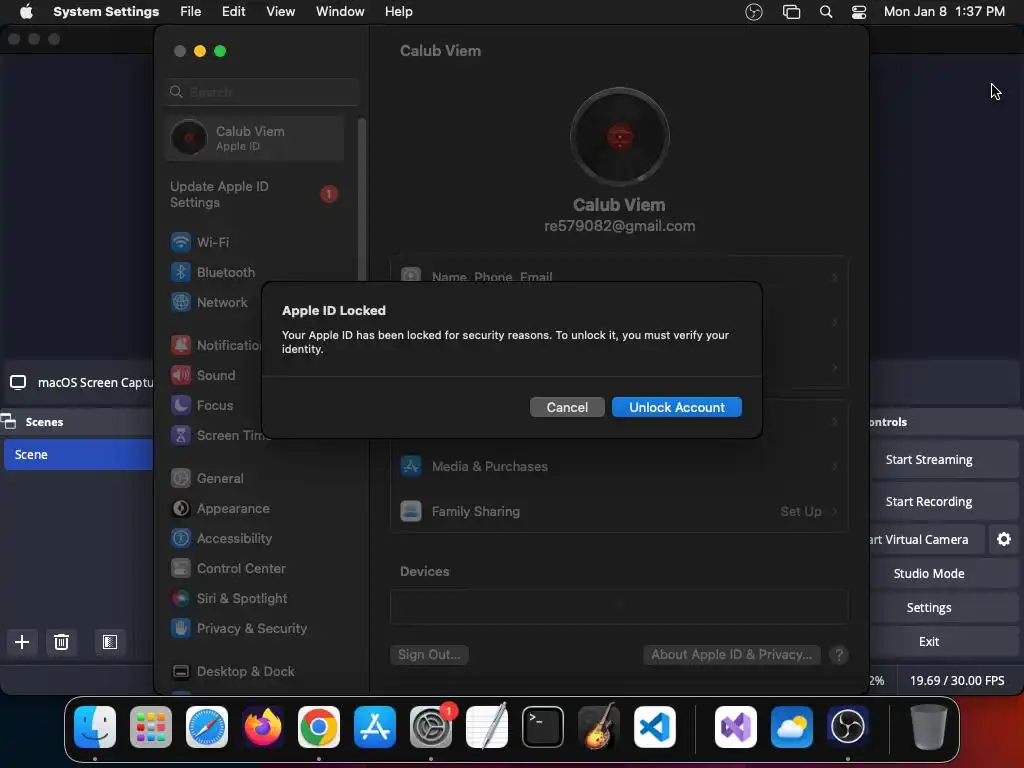Open virtual camera gear settings in OBS

(x=1004, y=539)
